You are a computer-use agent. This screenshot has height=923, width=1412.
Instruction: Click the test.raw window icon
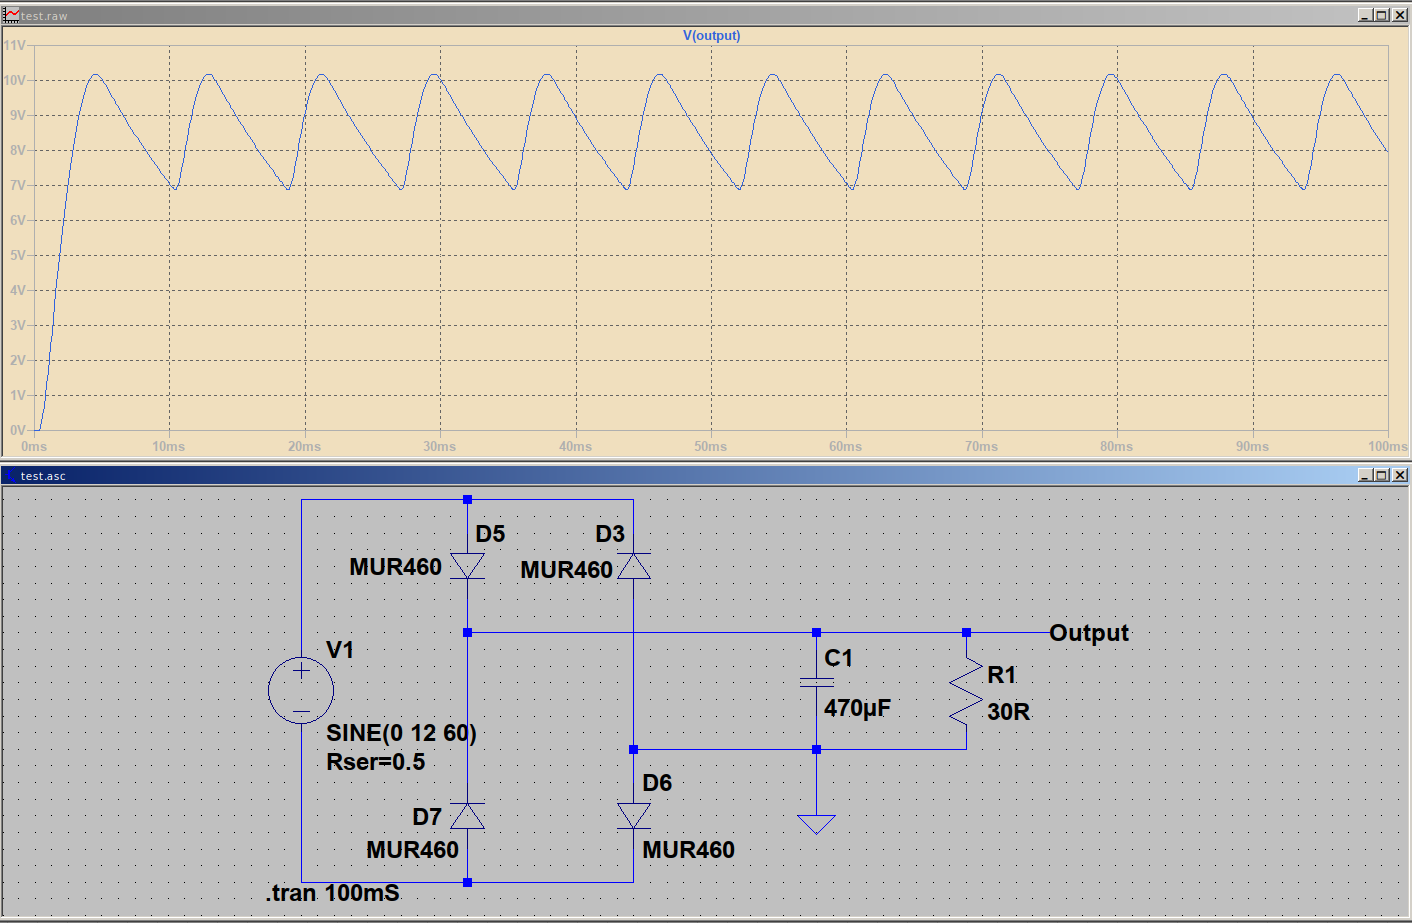[x=11, y=15]
